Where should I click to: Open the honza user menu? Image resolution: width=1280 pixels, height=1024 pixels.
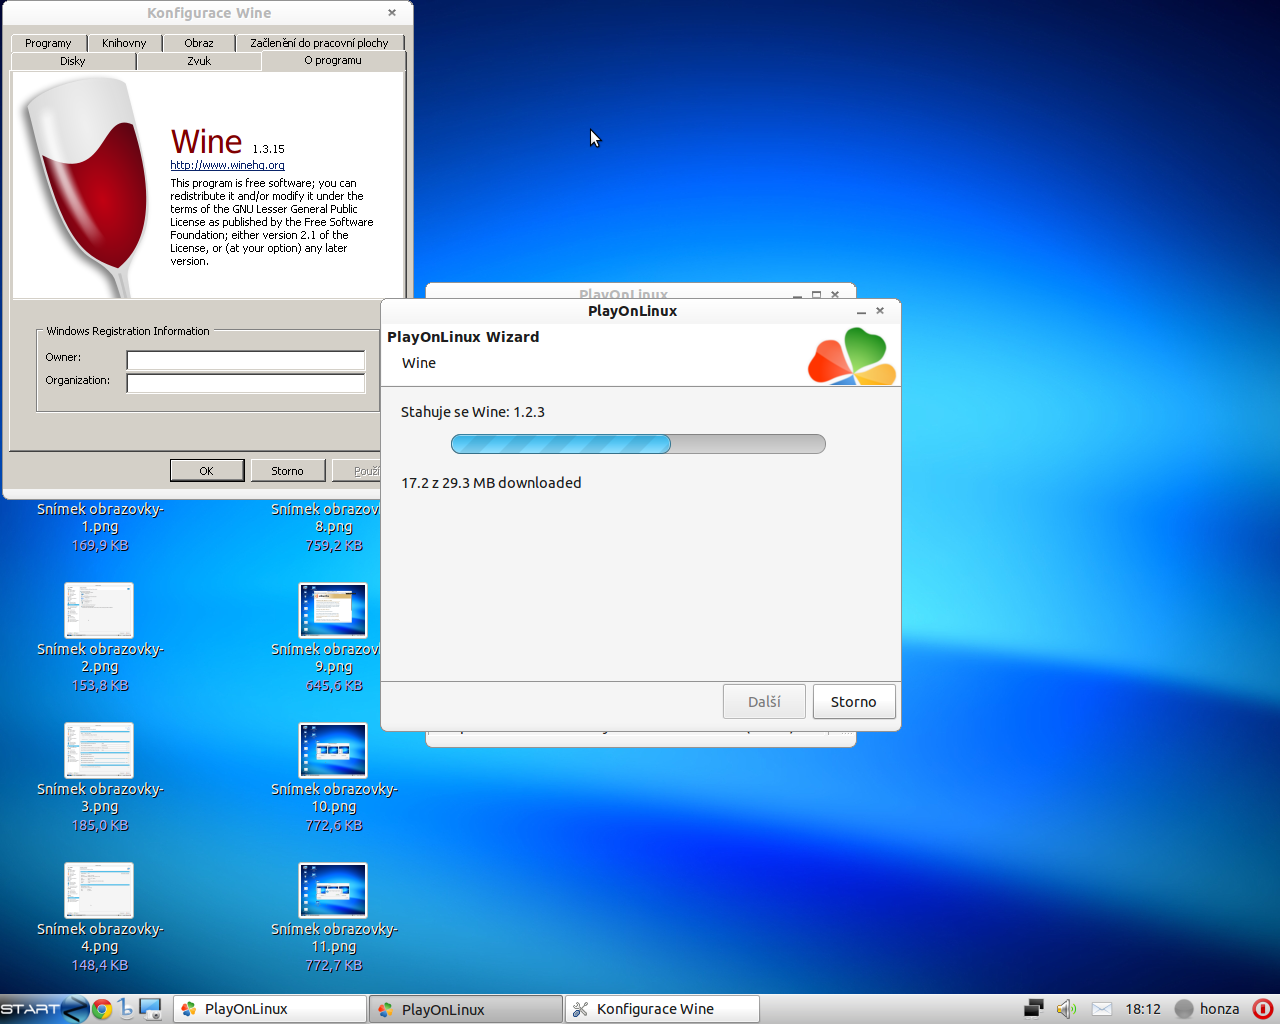pos(1207,1008)
